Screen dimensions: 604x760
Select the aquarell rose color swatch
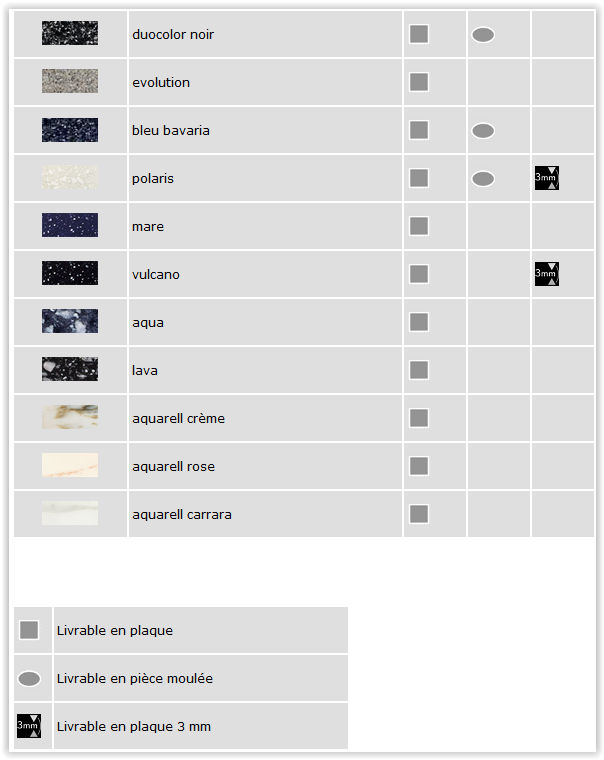point(70,465)
